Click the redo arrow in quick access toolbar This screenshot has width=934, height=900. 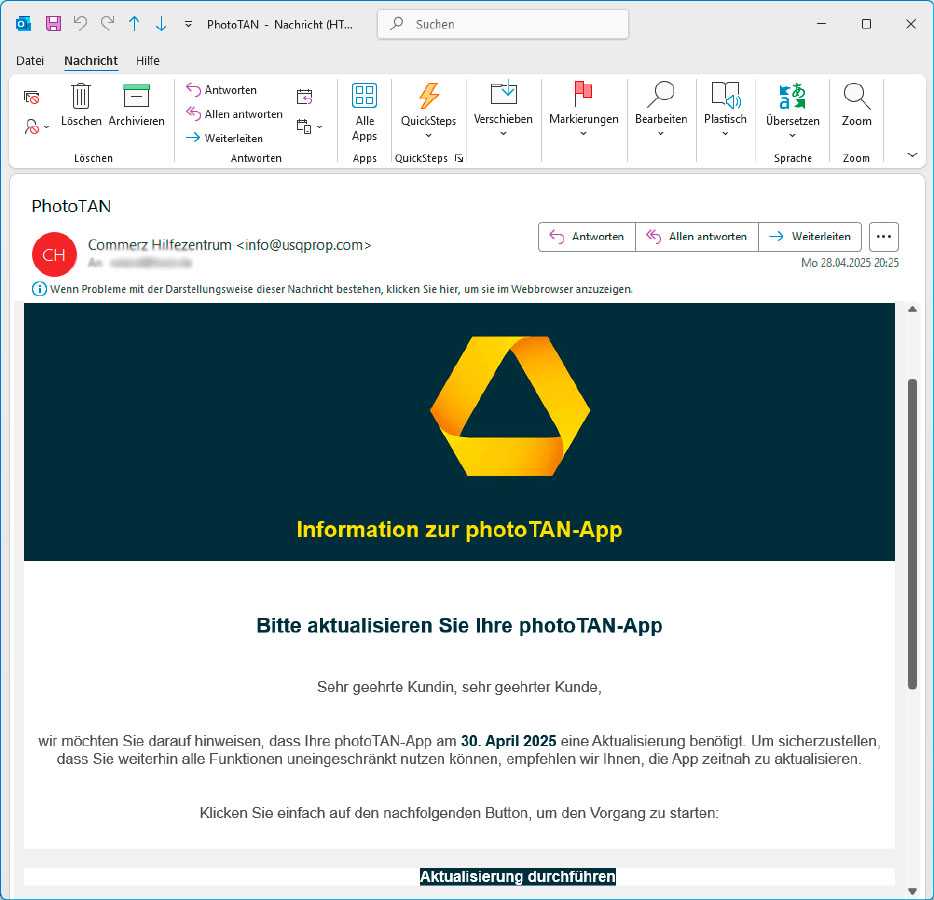point(108,24)
